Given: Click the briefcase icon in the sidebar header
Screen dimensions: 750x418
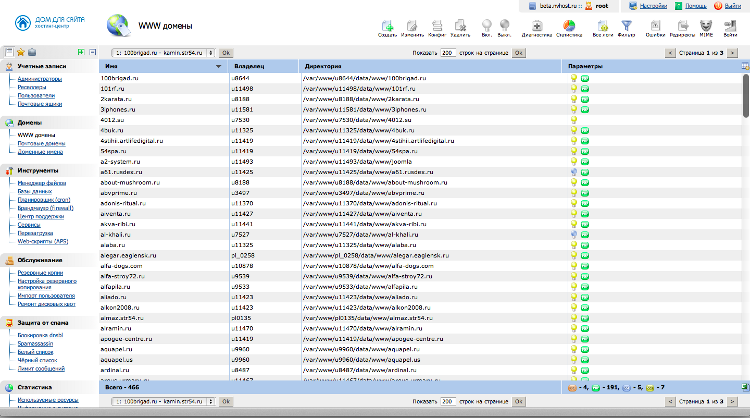Looking at the screenshot, I should click(x=32, y=52).
